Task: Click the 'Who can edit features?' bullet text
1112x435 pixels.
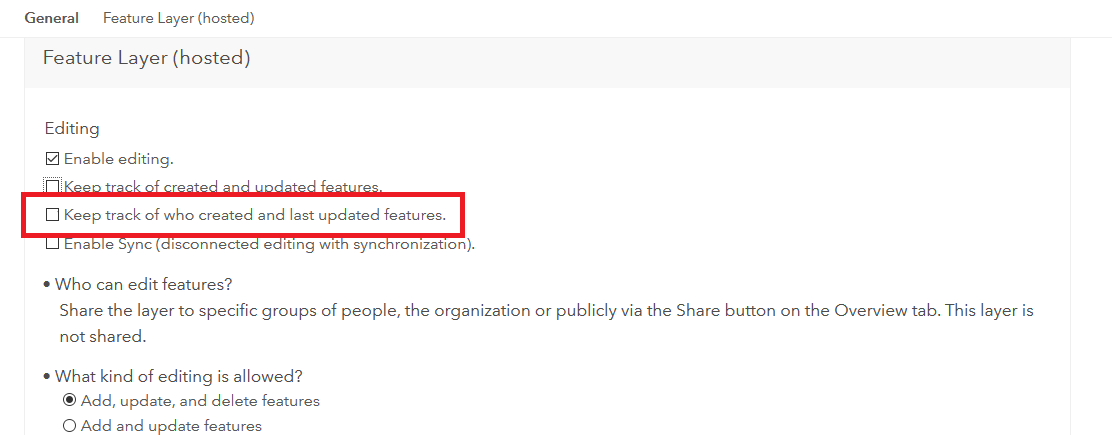Action: pos(143,284)
